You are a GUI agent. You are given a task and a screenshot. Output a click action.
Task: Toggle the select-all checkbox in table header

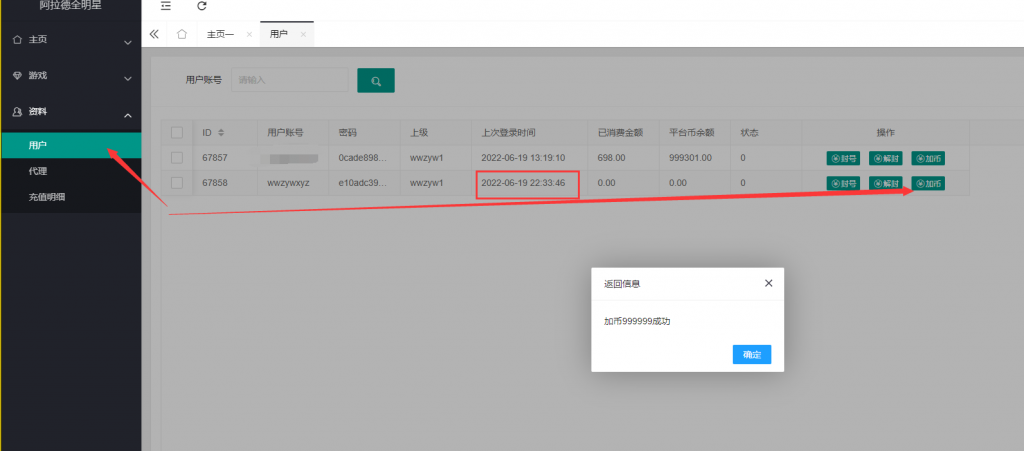[x=177, y=132]
